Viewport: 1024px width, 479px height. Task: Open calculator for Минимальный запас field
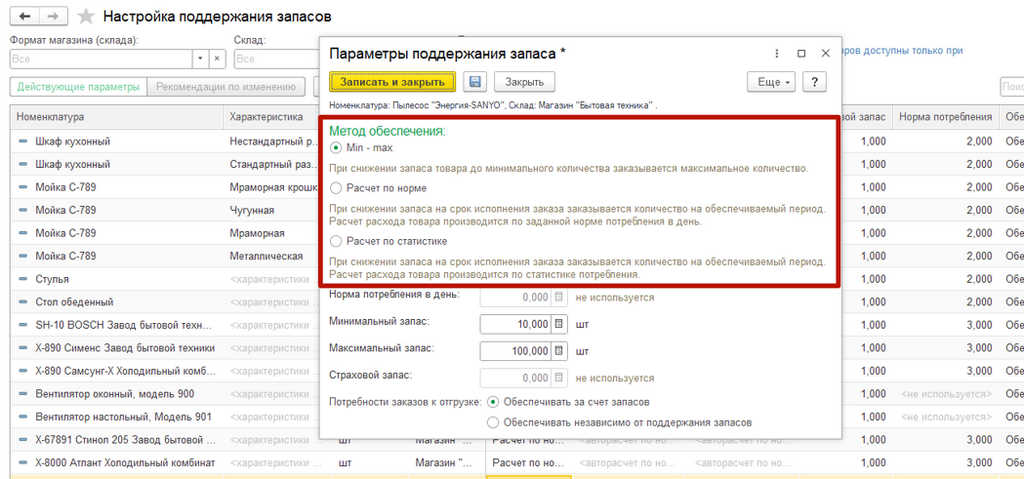point(558,324)
